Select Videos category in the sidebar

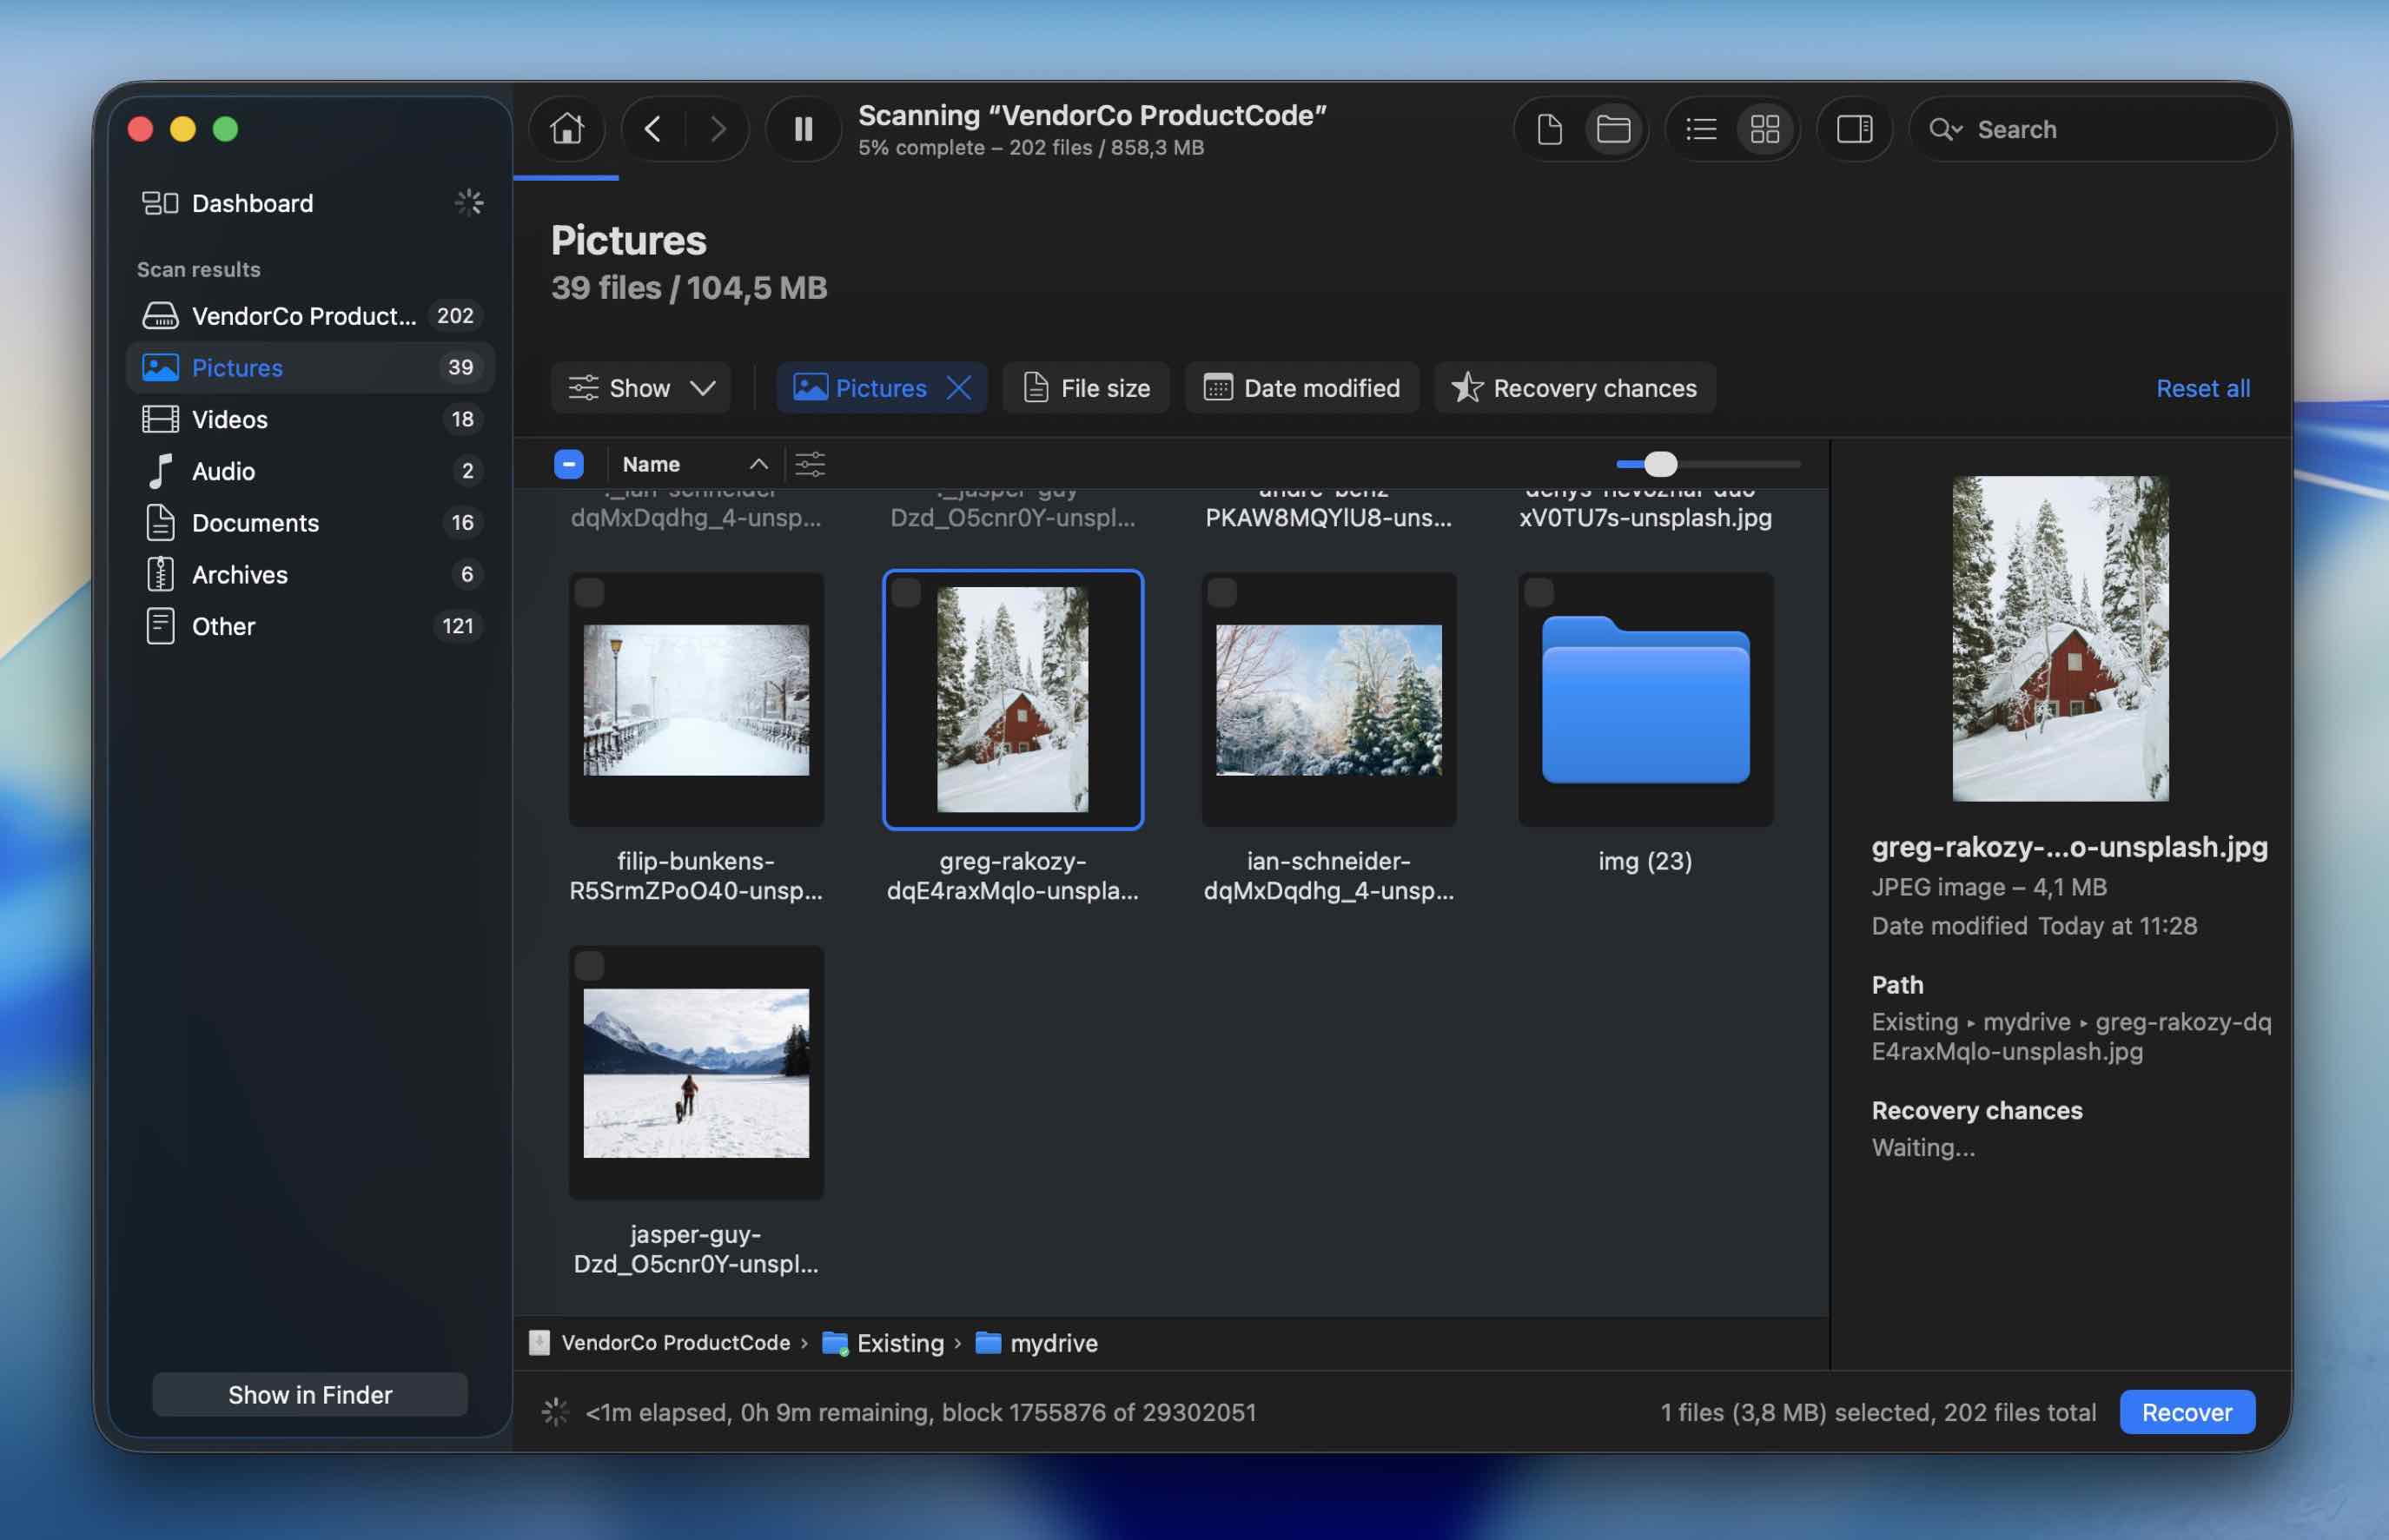pyautogui.click(x=230, y=419)
